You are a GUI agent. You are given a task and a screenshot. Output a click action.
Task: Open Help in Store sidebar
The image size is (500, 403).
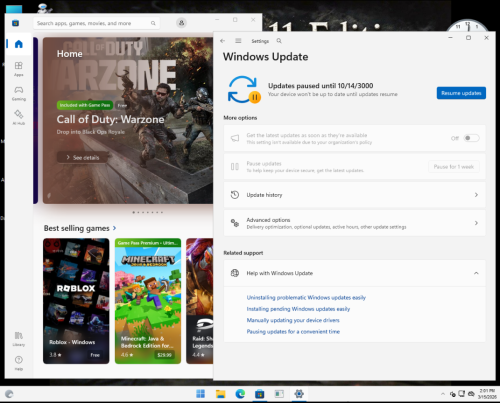coord(19,363)
